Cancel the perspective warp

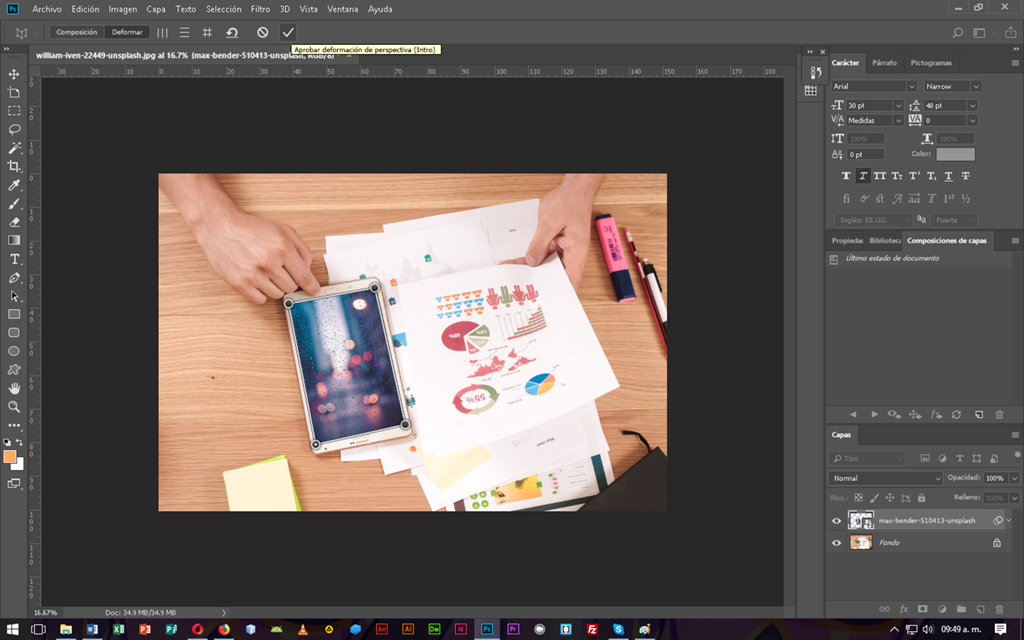(x=263, y=32)
